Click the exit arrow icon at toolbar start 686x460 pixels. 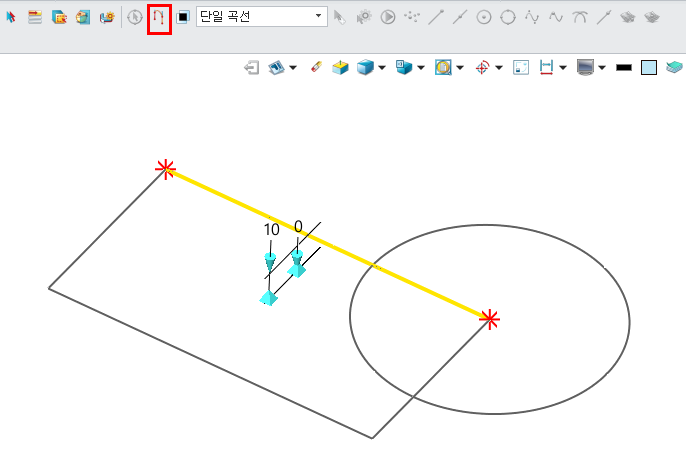point(252,67)
